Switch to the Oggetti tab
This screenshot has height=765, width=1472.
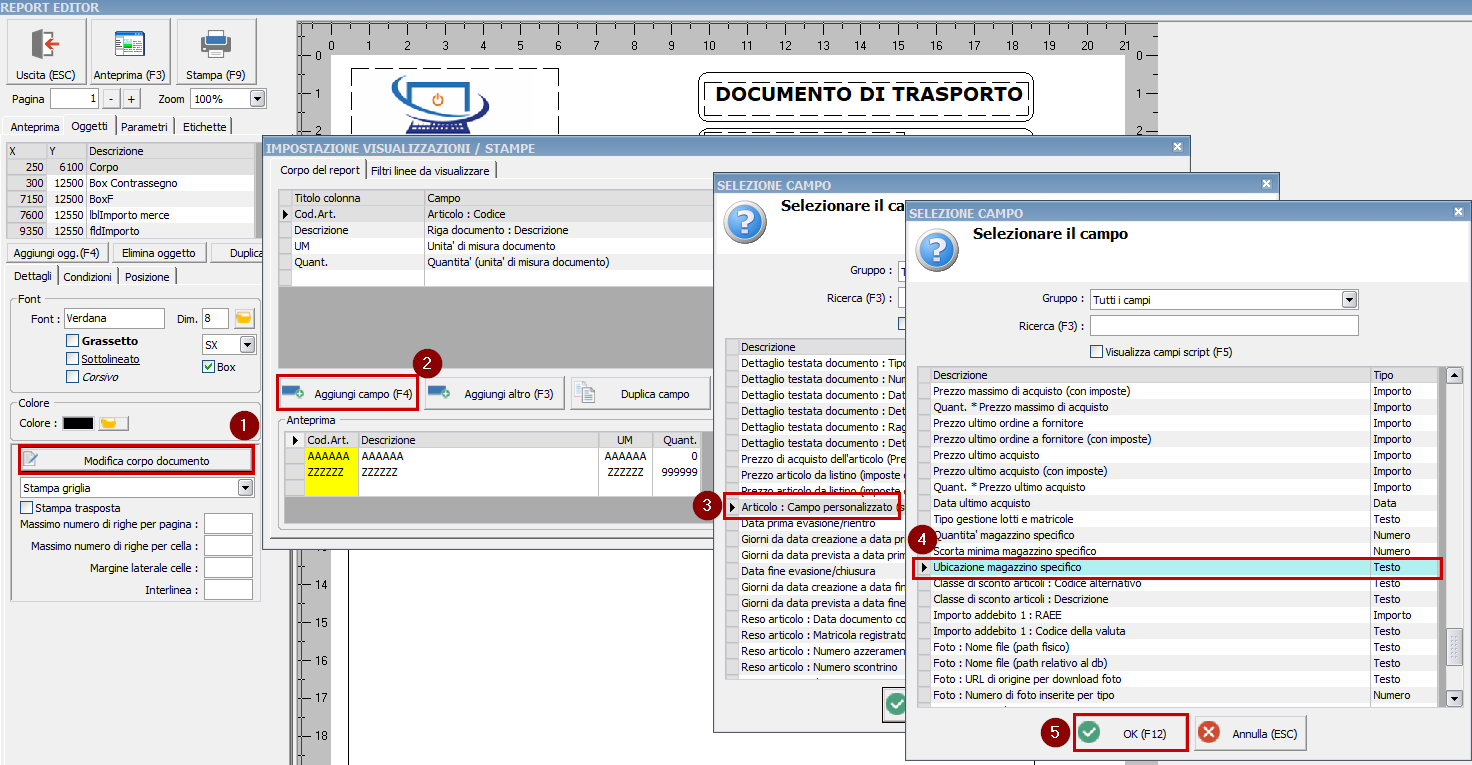(x=90, y=127)
